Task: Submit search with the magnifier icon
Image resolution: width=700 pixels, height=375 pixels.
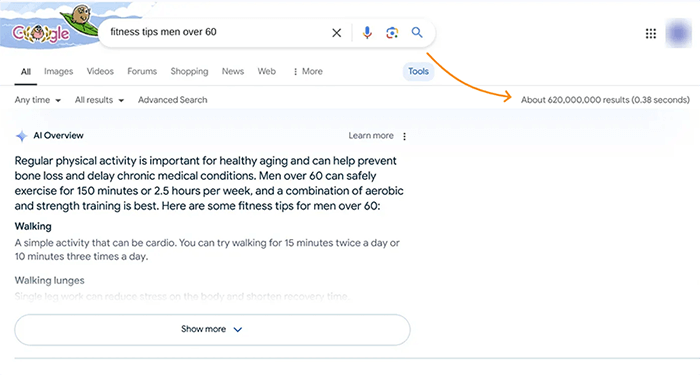Action: pyautogui.click(x=417, y=33)
